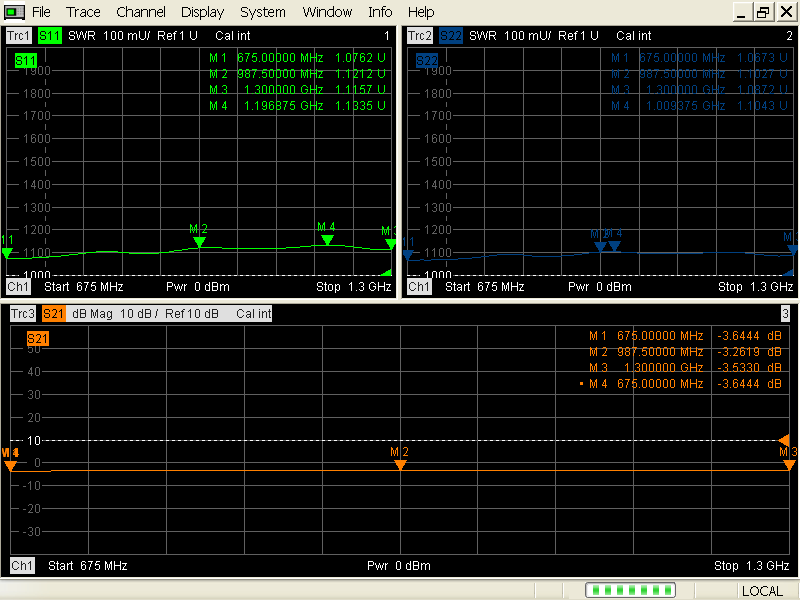Click marker M 2 triangle on S11 trace
This screenshot has width=800, height=600.
pos(199,242)
